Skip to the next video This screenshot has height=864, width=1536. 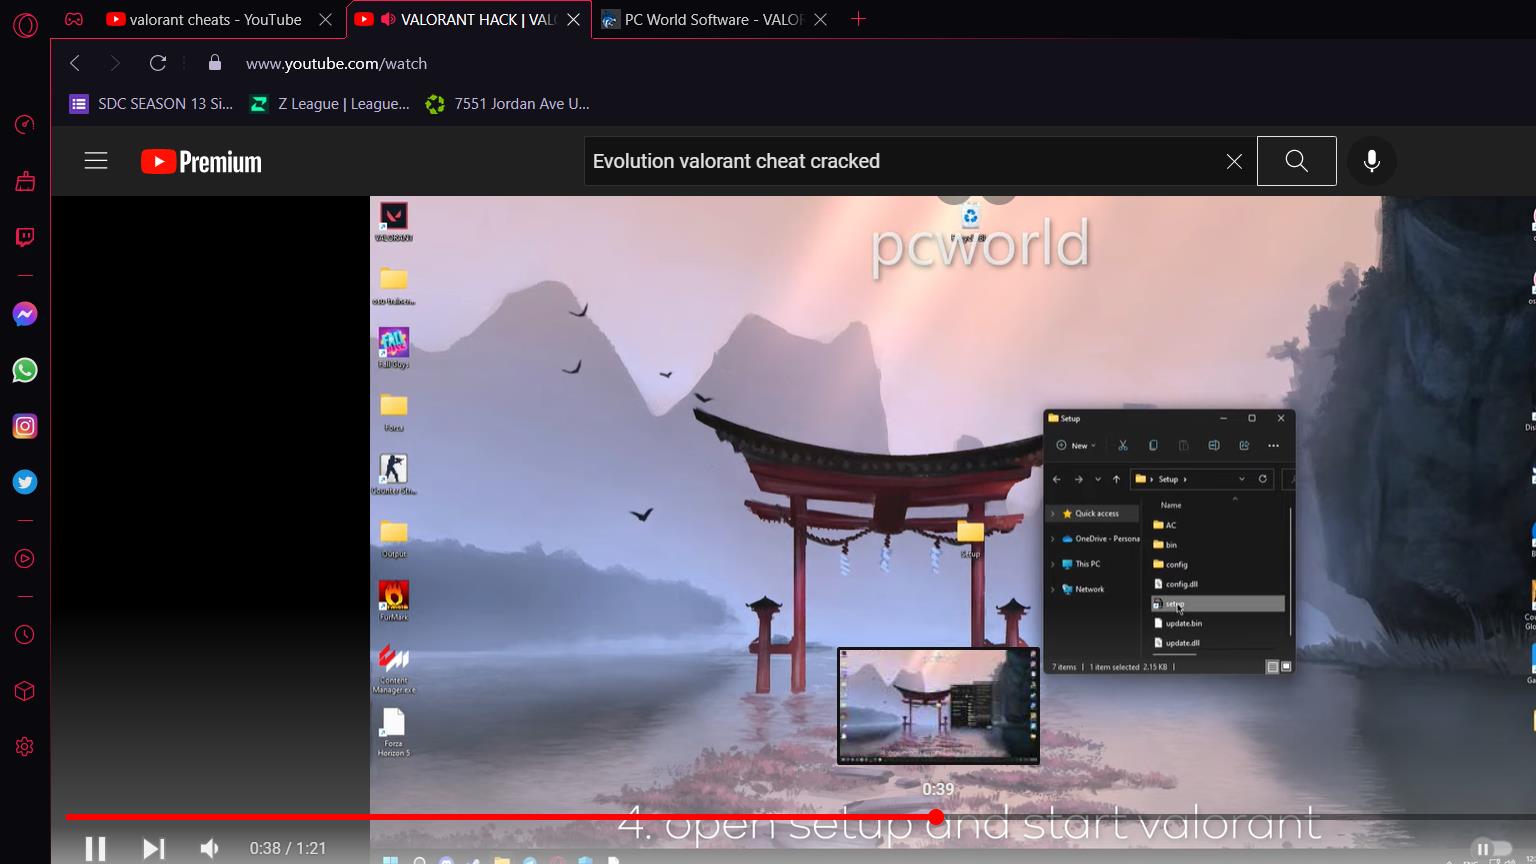coord(153,848)
